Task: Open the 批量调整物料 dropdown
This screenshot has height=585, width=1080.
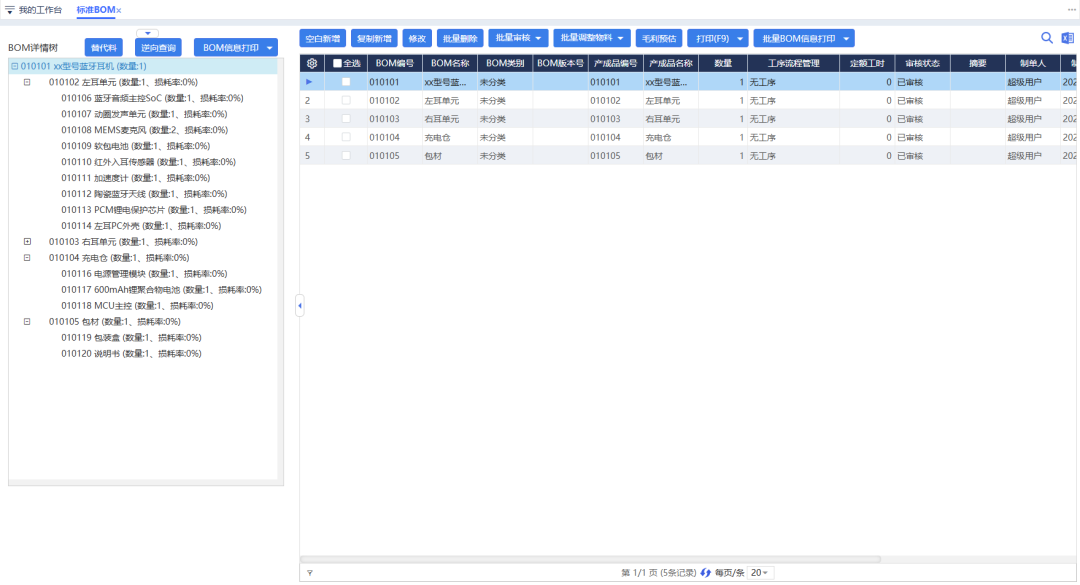Action: coord(621,38)
